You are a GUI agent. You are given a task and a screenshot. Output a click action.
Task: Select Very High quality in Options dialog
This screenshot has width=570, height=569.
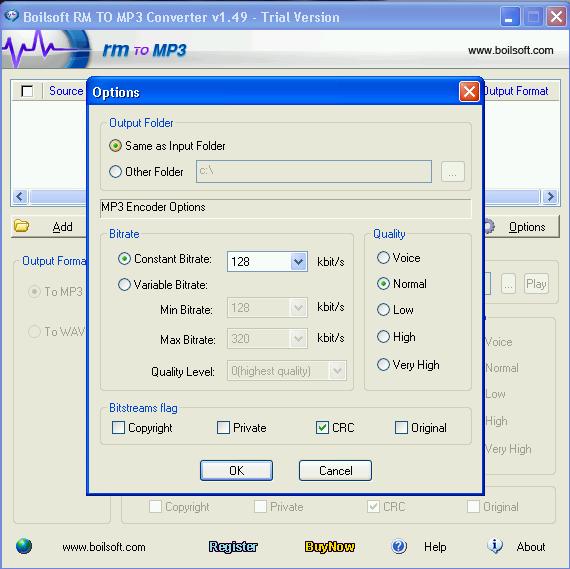point(383,364)
